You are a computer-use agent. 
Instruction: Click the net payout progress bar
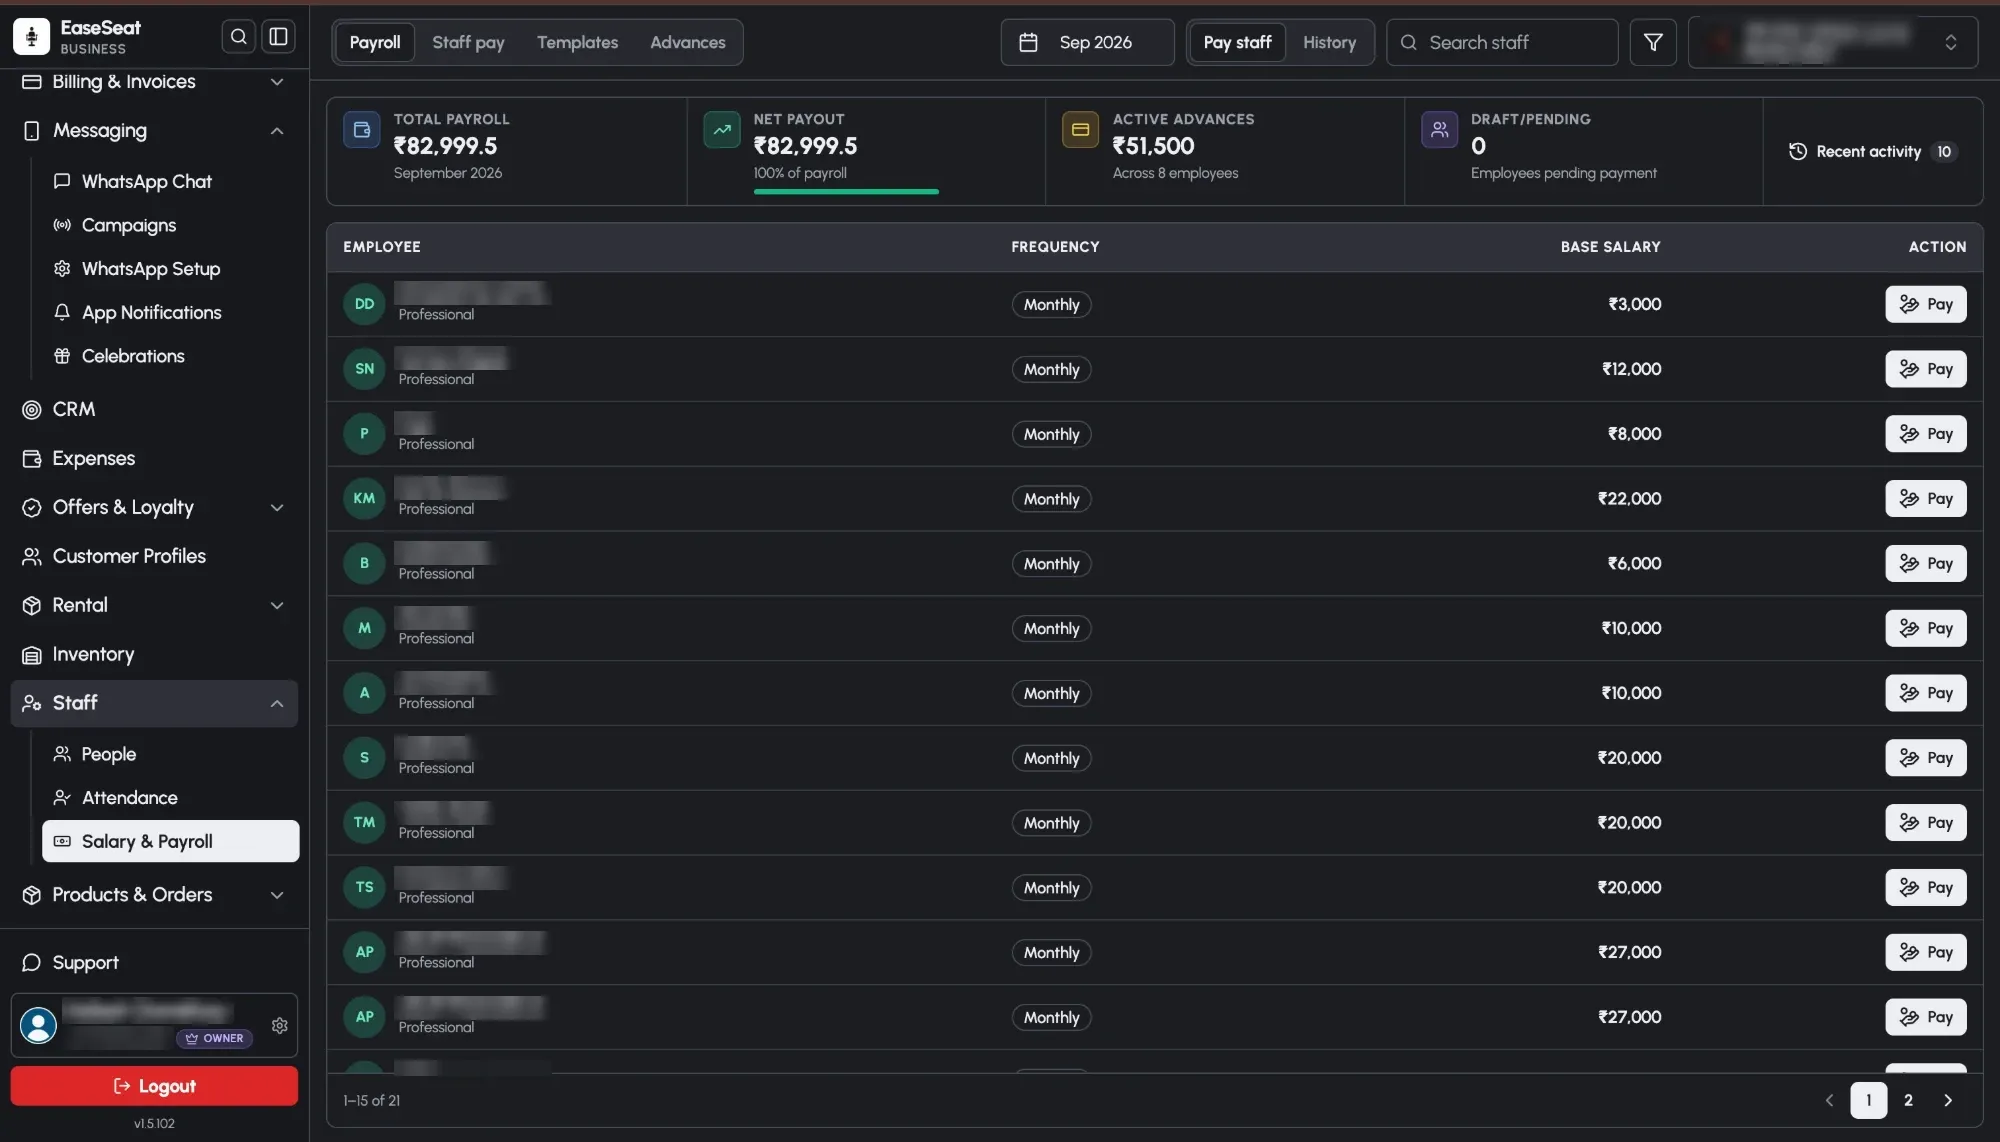pyautogui.click(x=846, y=191)
